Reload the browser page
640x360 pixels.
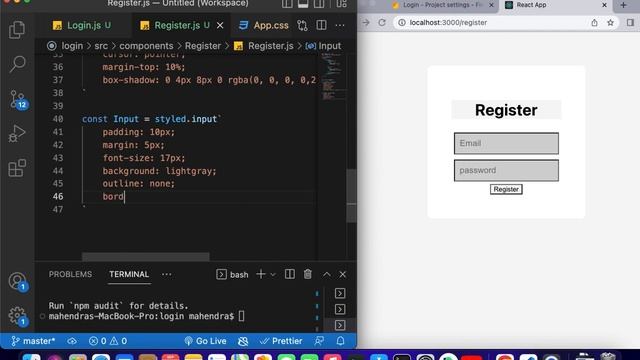(x=382, y=22)
